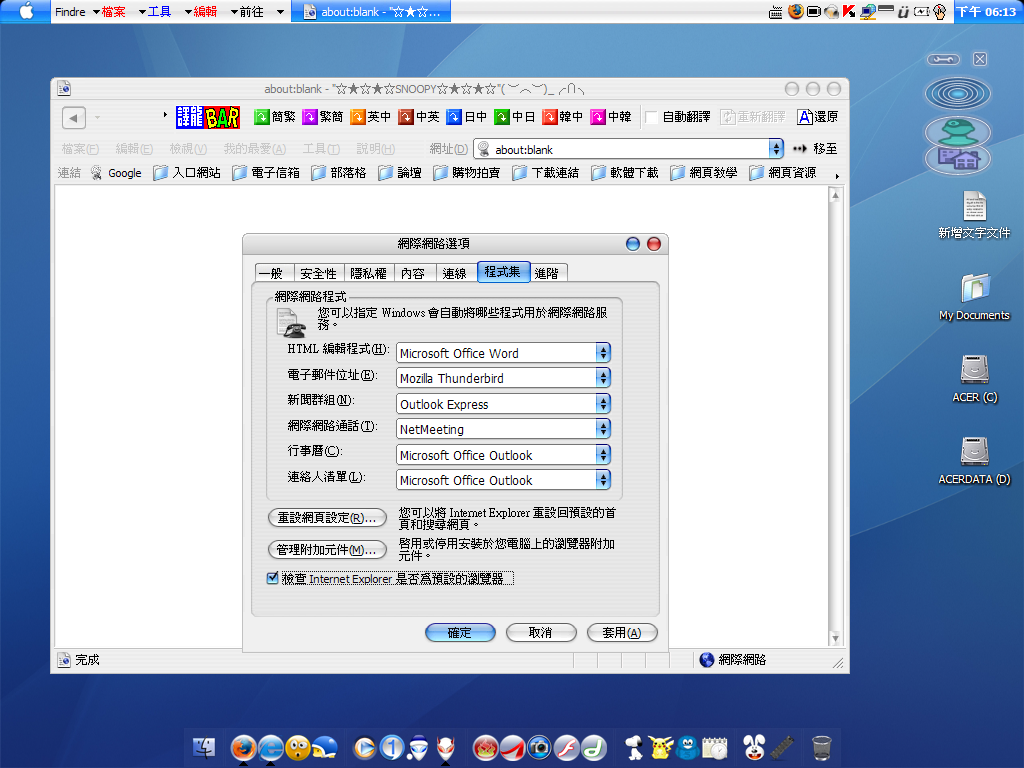Switch to the 安全性 tab
The width and height of the screenshot is (1024, 768).
tap(318, 273)
